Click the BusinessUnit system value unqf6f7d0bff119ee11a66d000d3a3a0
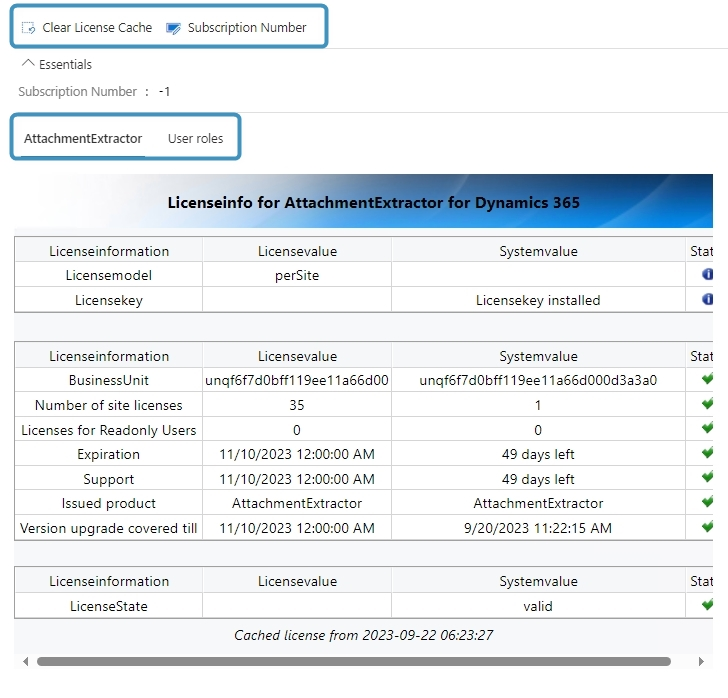This screenshot has width=728, height=698. (538, 380)
